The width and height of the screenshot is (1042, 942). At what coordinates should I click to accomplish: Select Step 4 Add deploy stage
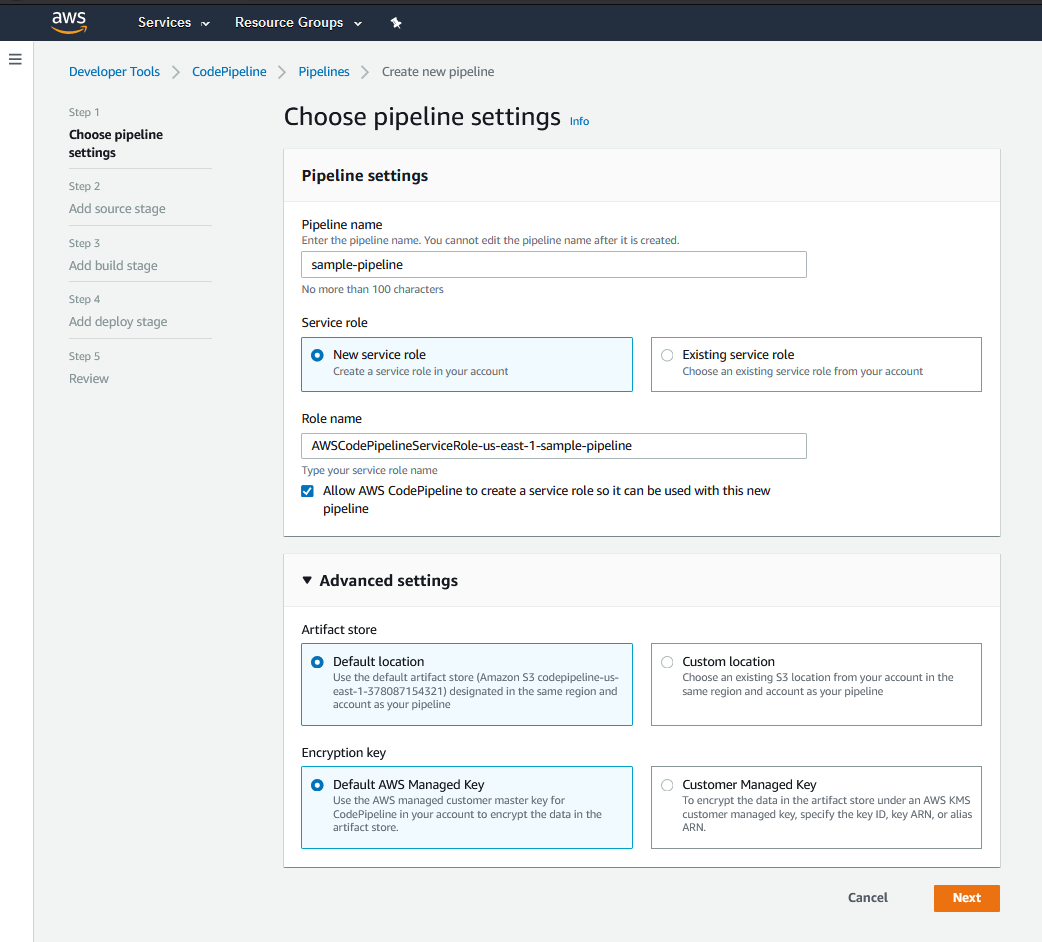pos(118,322)
